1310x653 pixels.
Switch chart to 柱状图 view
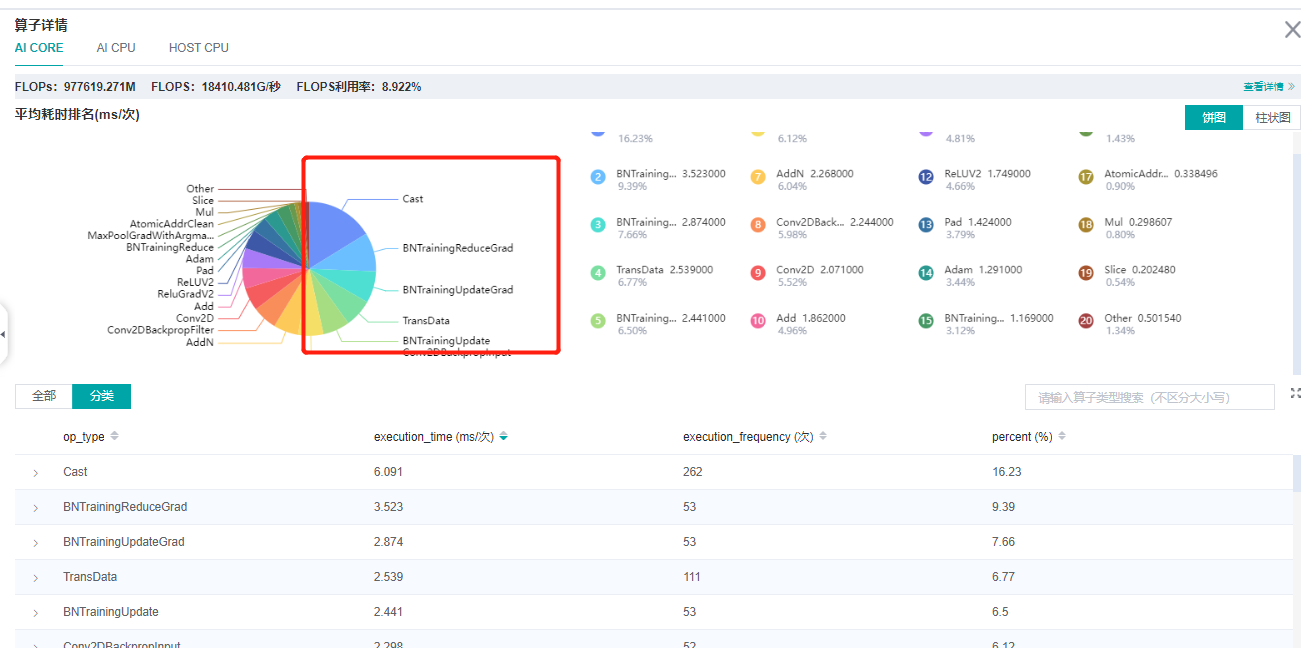tap(1271, 118)
